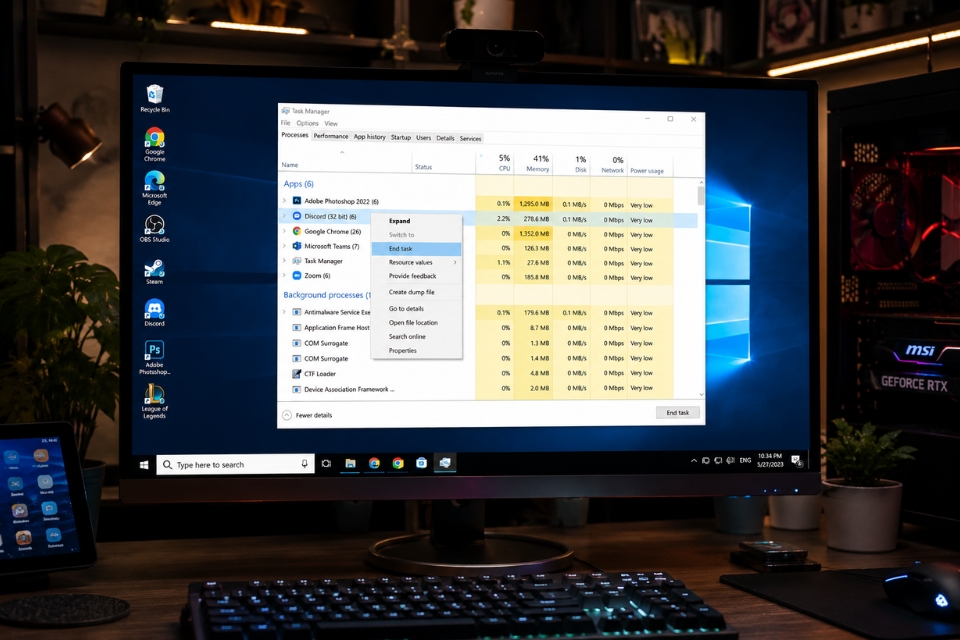Launch the Google Chrome desktop shortcut
This screenshot has width=960, height=640.
pyautogui.click(x=155, y=145)
